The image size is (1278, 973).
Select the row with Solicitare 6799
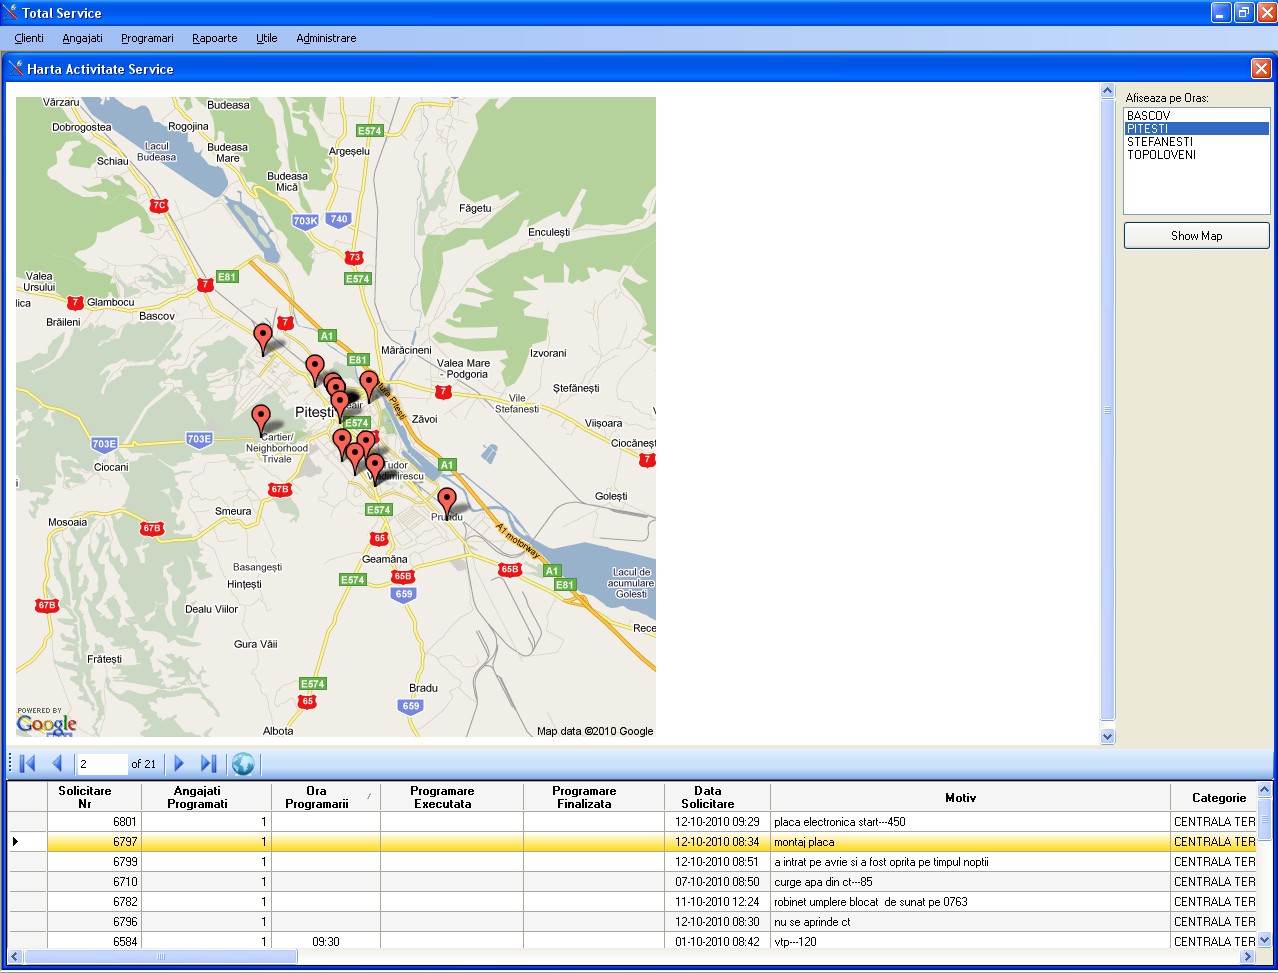[632, 862]
